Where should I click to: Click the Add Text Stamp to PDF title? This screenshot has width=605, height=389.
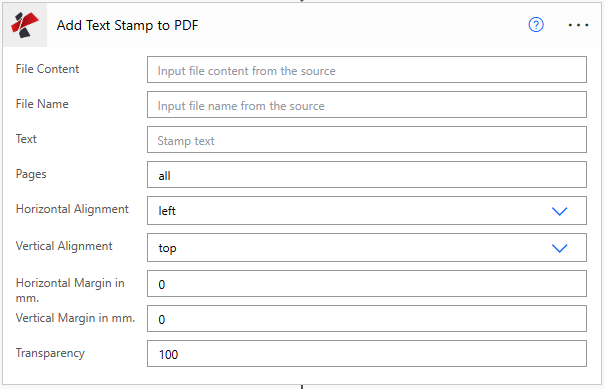[x=127, y=25]
